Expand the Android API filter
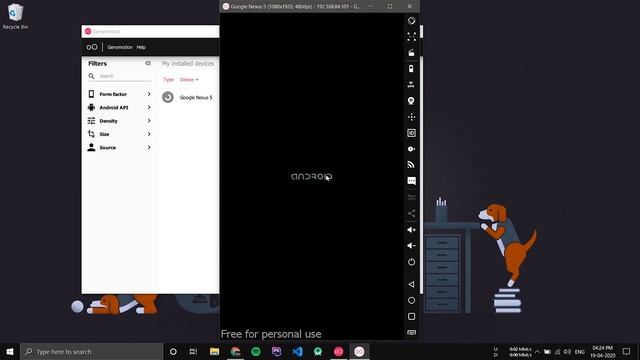Viewport: 640px width, 360px height. [x=119, y=108]
